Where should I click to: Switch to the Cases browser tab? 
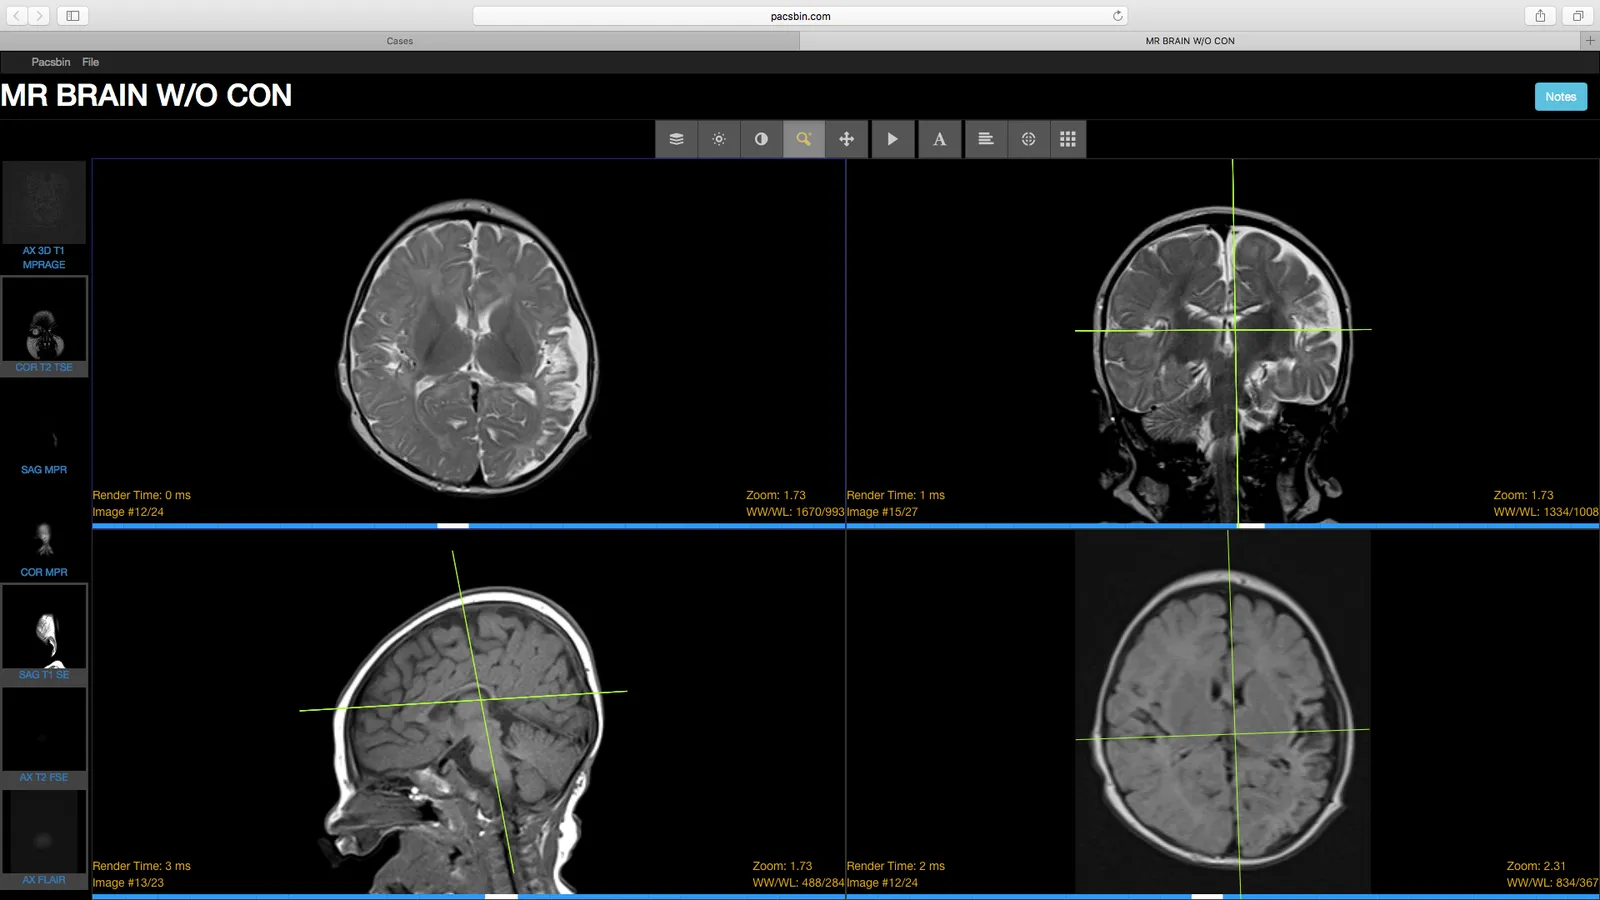tap(400, 41)
